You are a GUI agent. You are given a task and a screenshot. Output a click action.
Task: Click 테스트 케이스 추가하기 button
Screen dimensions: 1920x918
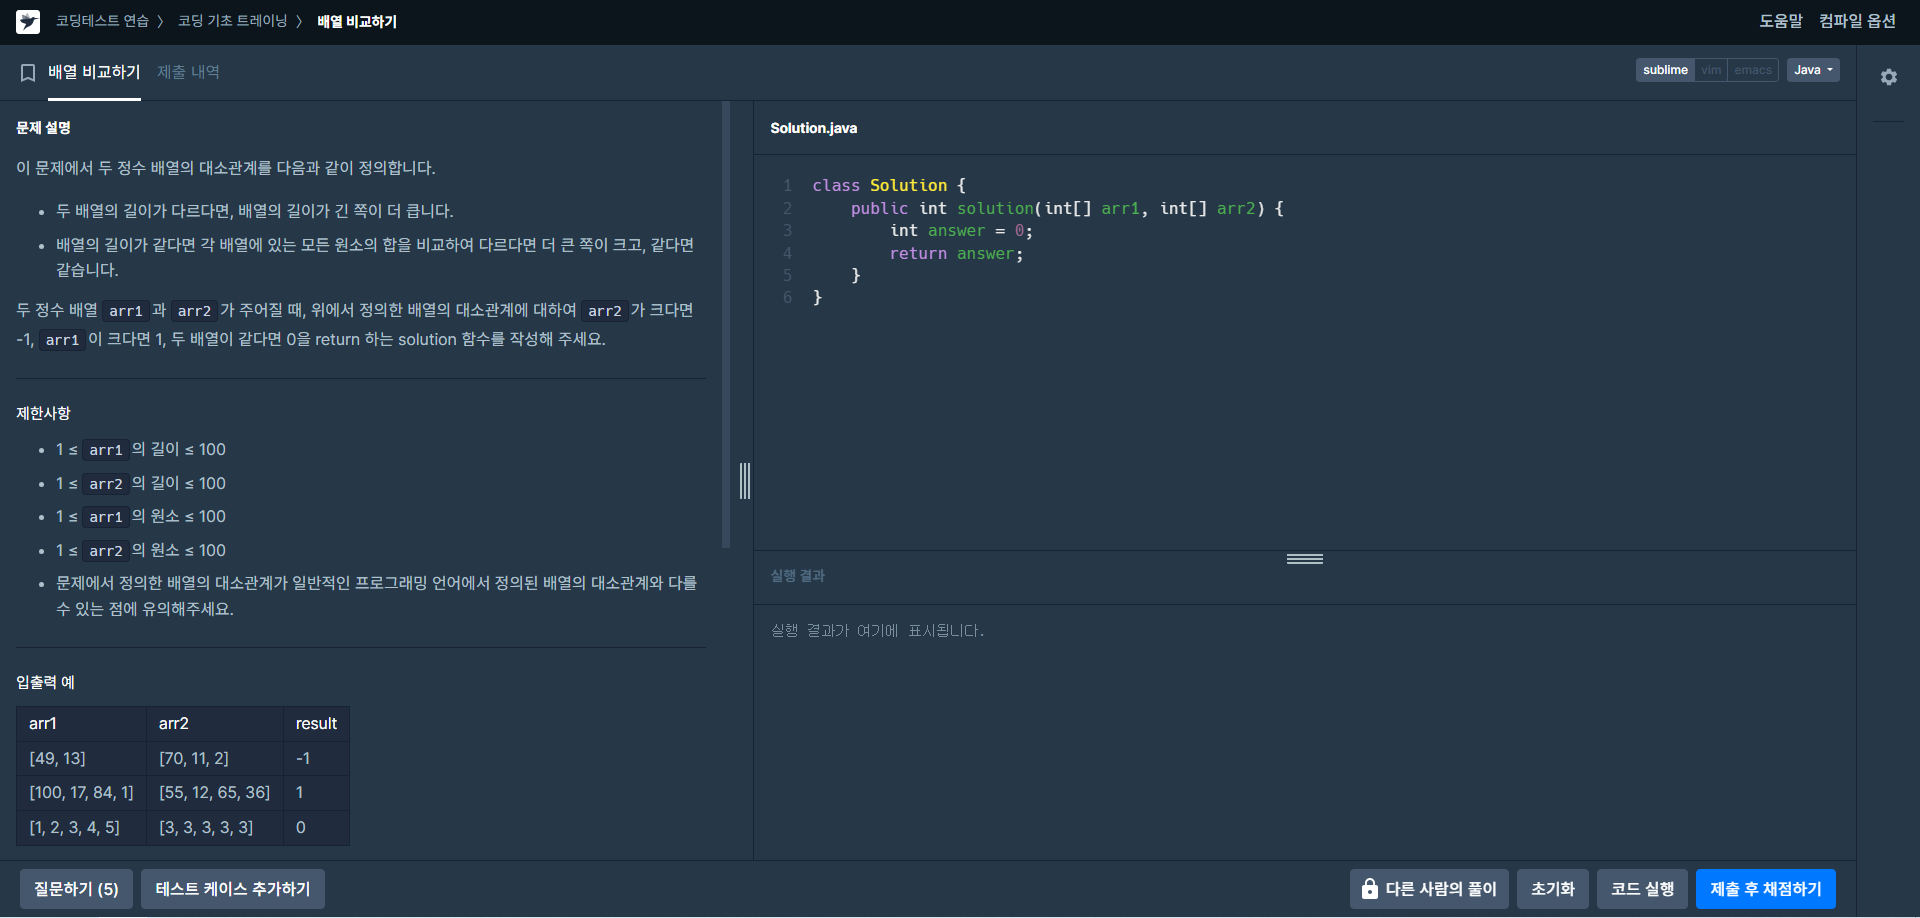point(233,889)
